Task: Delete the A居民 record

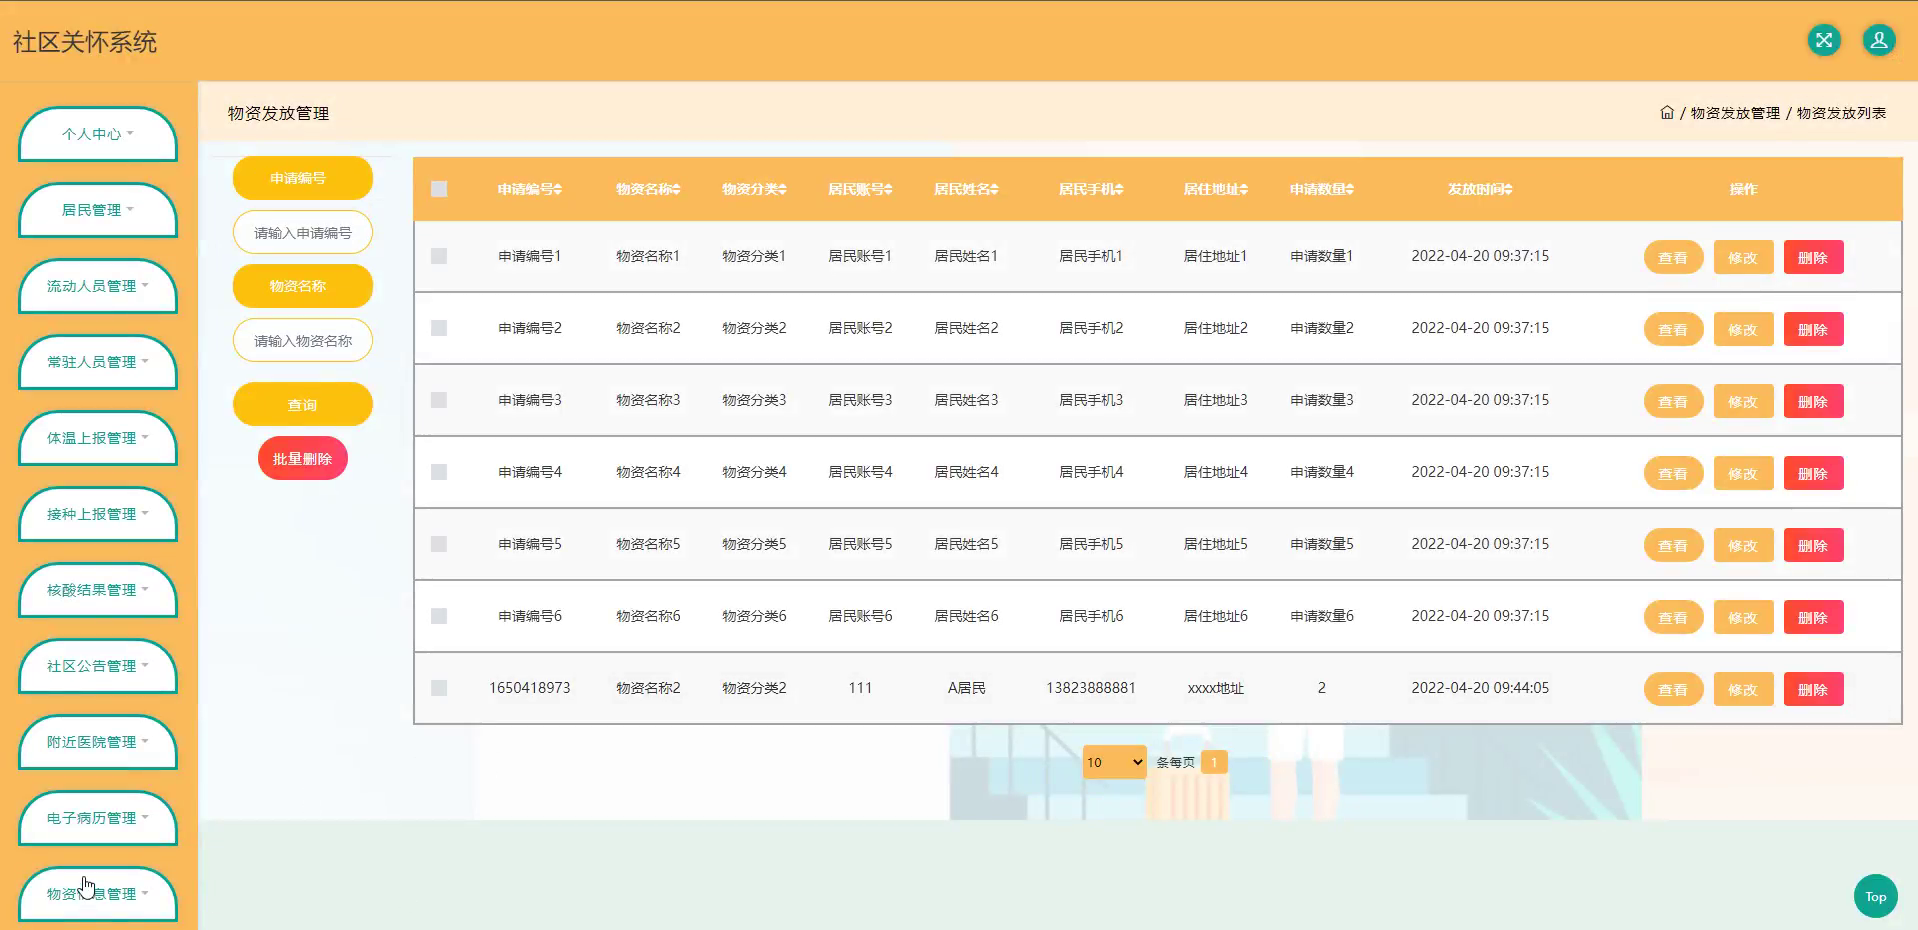Action: point(1813,689)
